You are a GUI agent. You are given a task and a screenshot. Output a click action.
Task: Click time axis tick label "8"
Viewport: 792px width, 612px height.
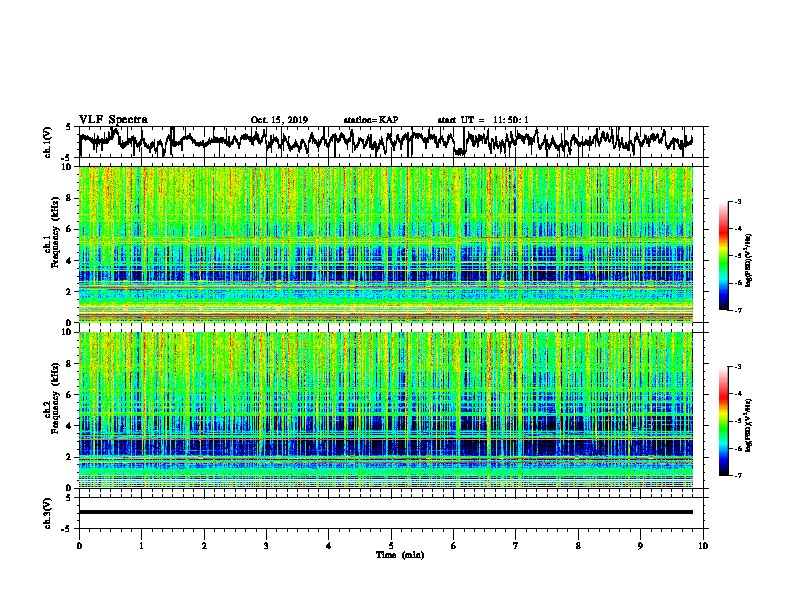(x=578, y=546)
